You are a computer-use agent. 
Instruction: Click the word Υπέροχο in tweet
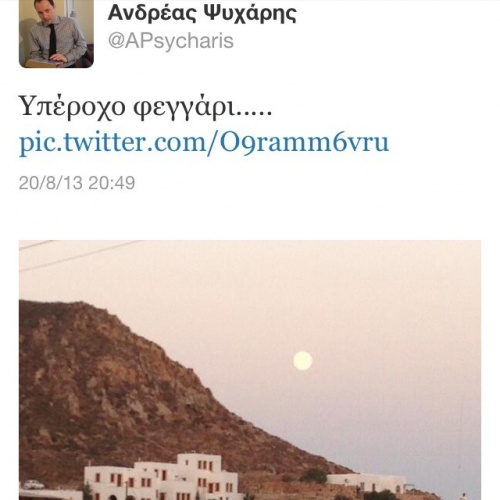click(x=72, y=108)
